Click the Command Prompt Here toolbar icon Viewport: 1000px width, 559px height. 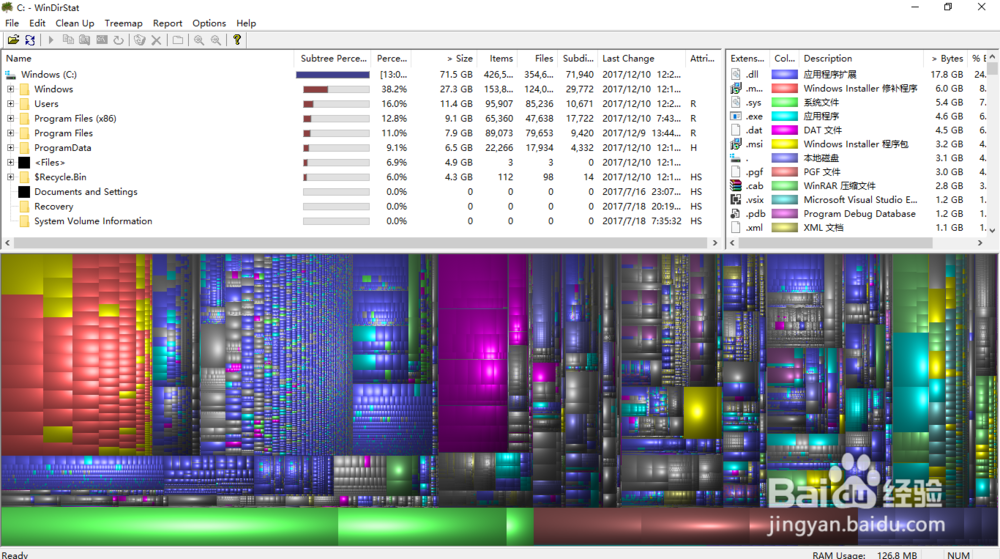[101, 40]
